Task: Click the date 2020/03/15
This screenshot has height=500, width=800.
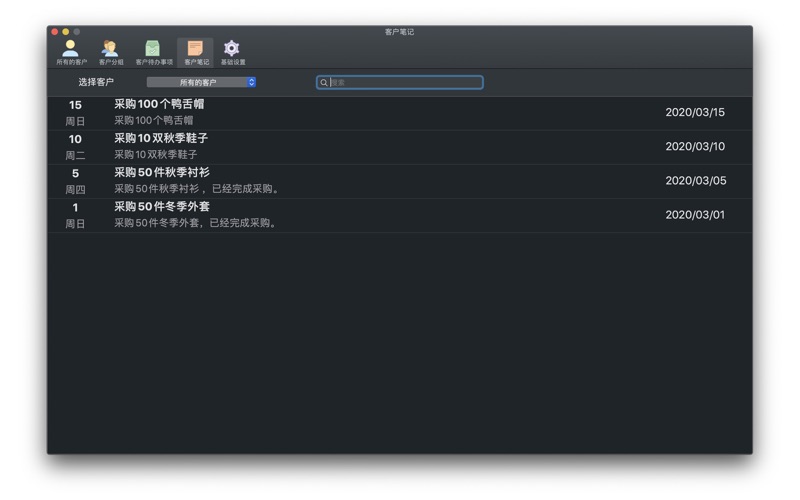Action: point(695,112)
